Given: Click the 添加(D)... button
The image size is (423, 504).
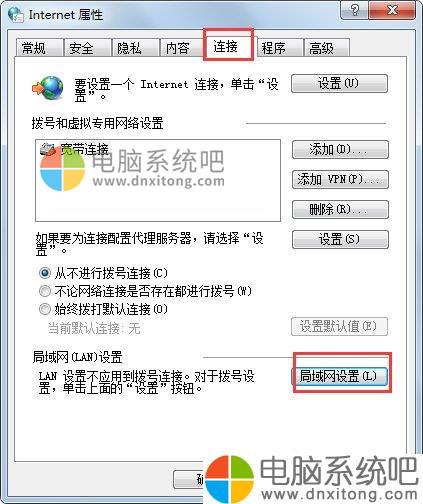Looking at the screenshot, I should (340, 149).
